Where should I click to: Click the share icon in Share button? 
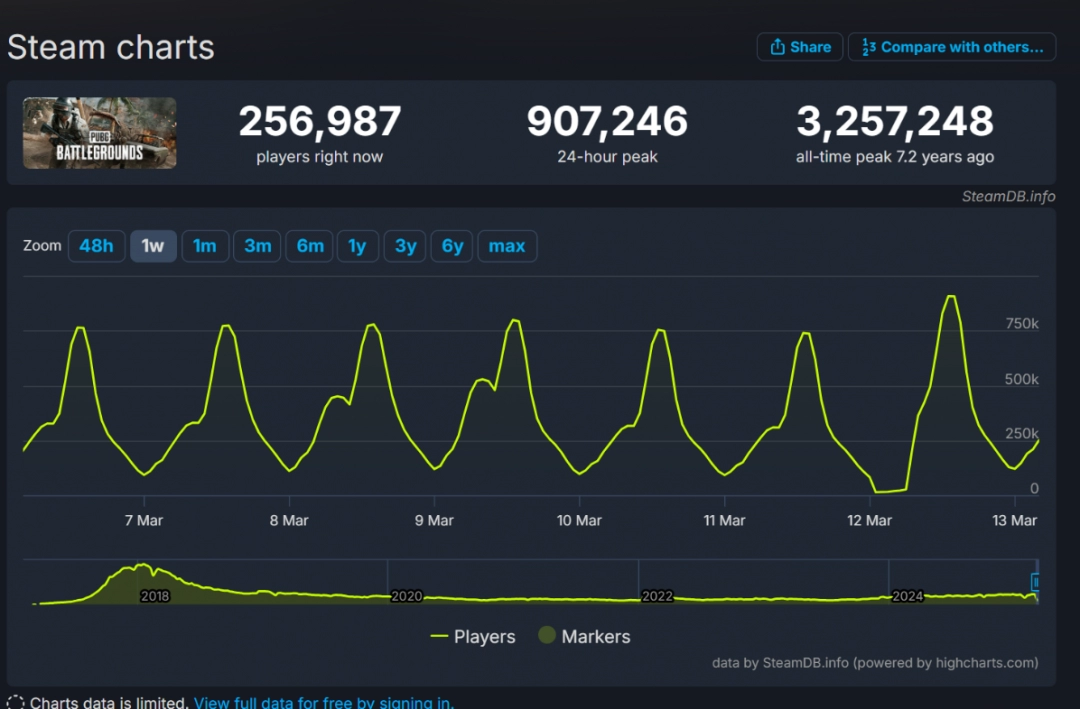[777, 47]
